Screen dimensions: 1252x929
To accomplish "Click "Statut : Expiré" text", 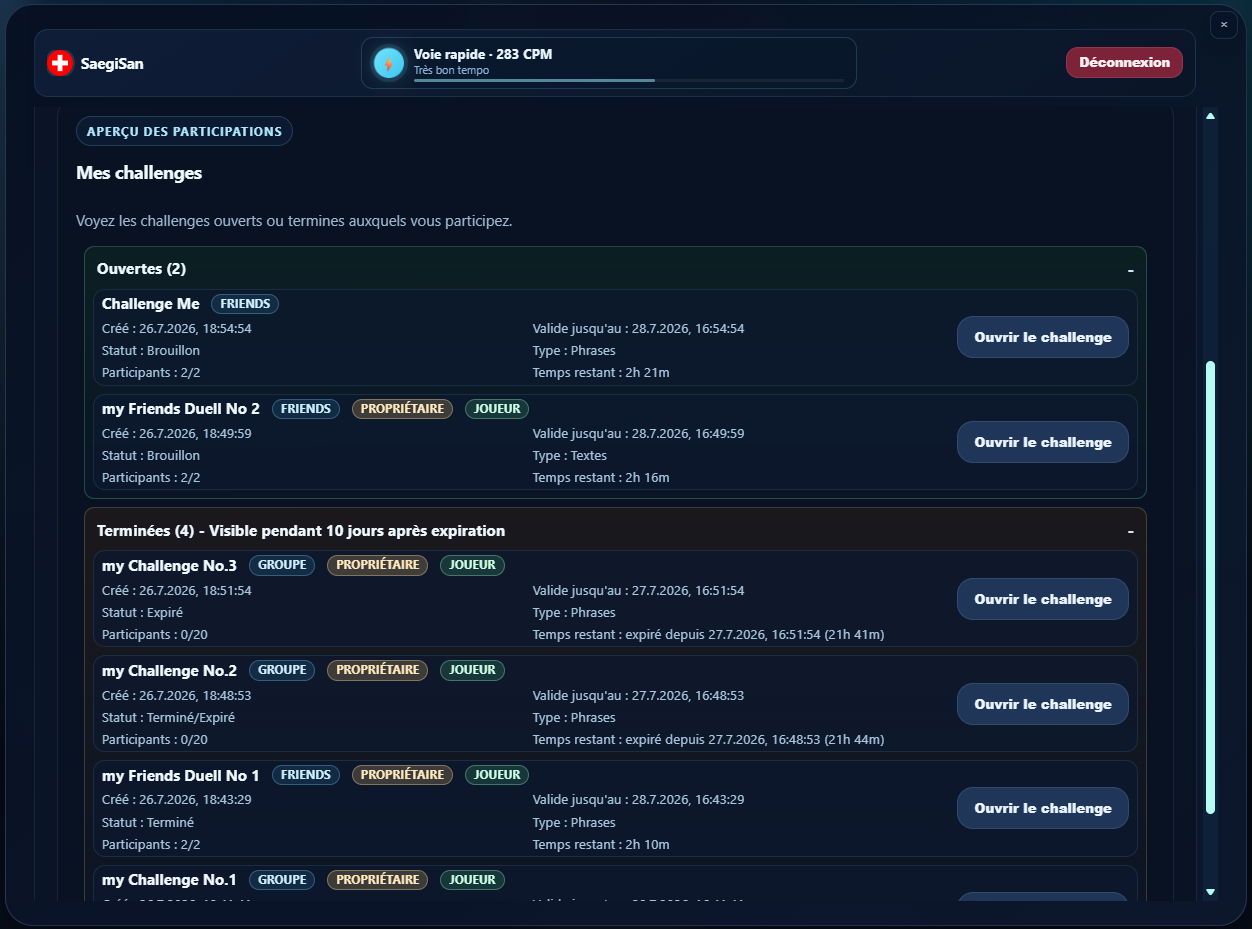I will pyautogui.click(x=142, y=613).
